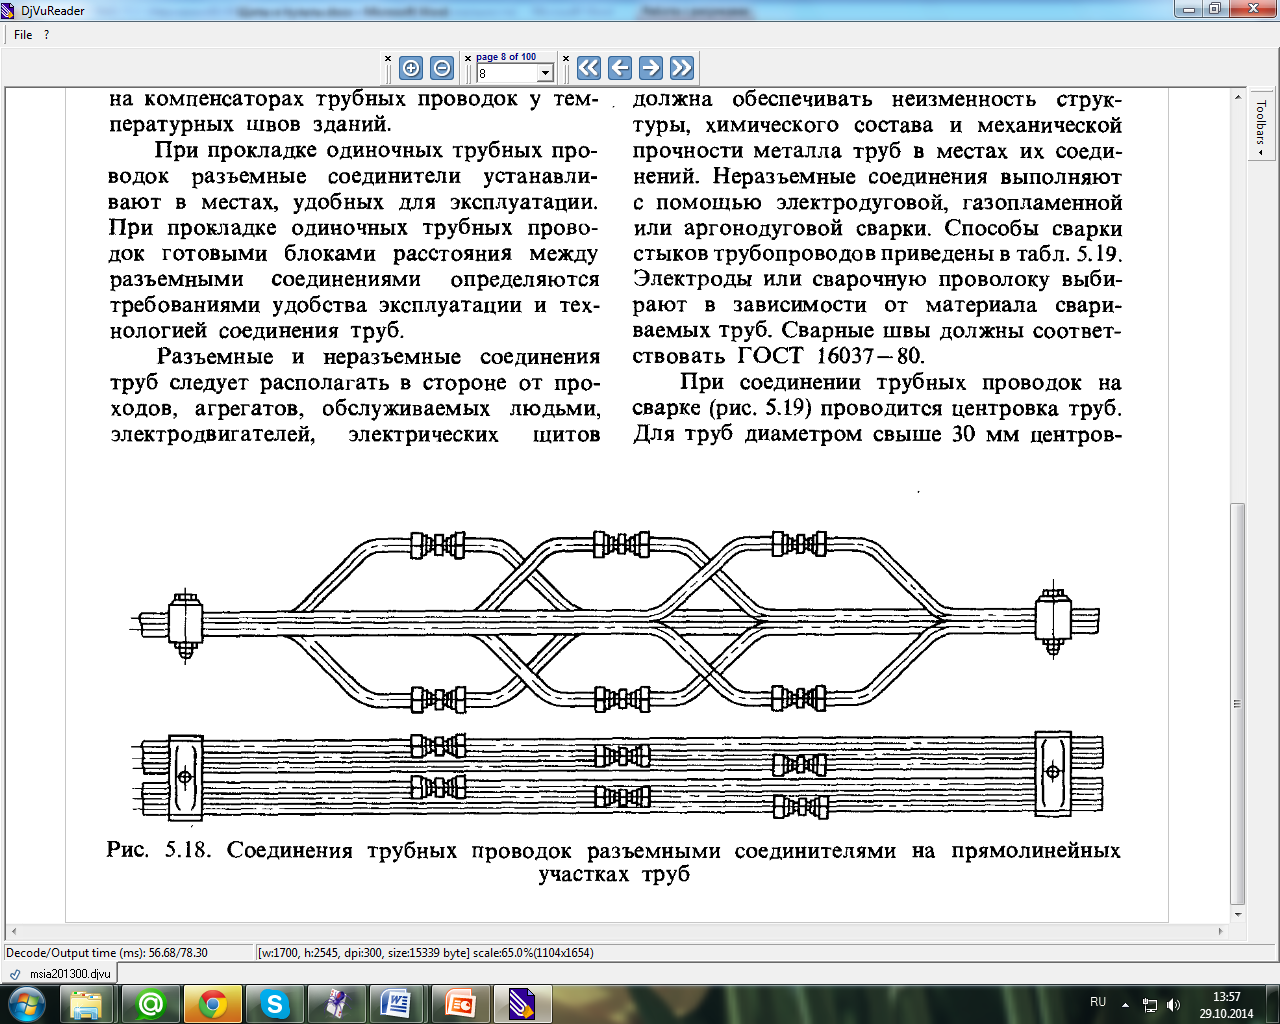Click the RU language indicator
The width and height of the screenshot is (1280, 1024).
click(1098, 1002)
